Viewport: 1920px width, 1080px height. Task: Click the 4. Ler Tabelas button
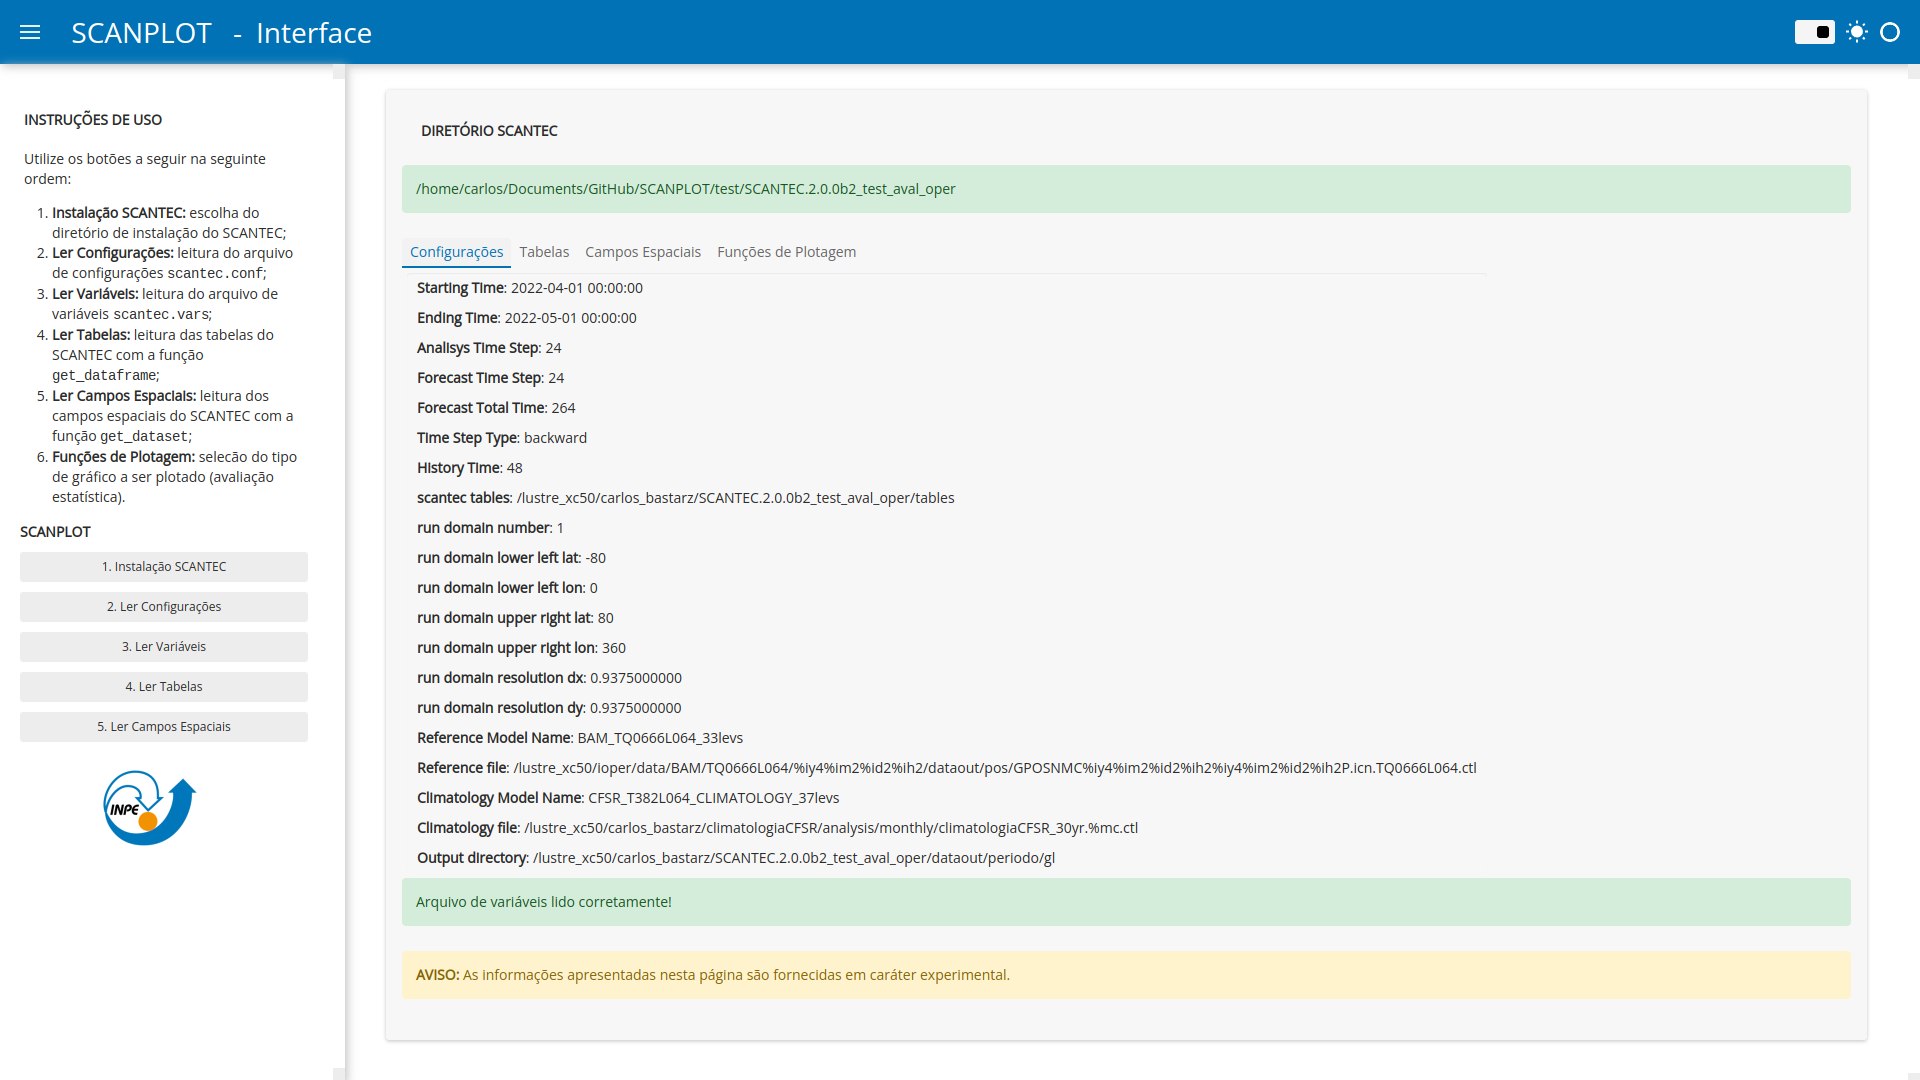point(164,687)
